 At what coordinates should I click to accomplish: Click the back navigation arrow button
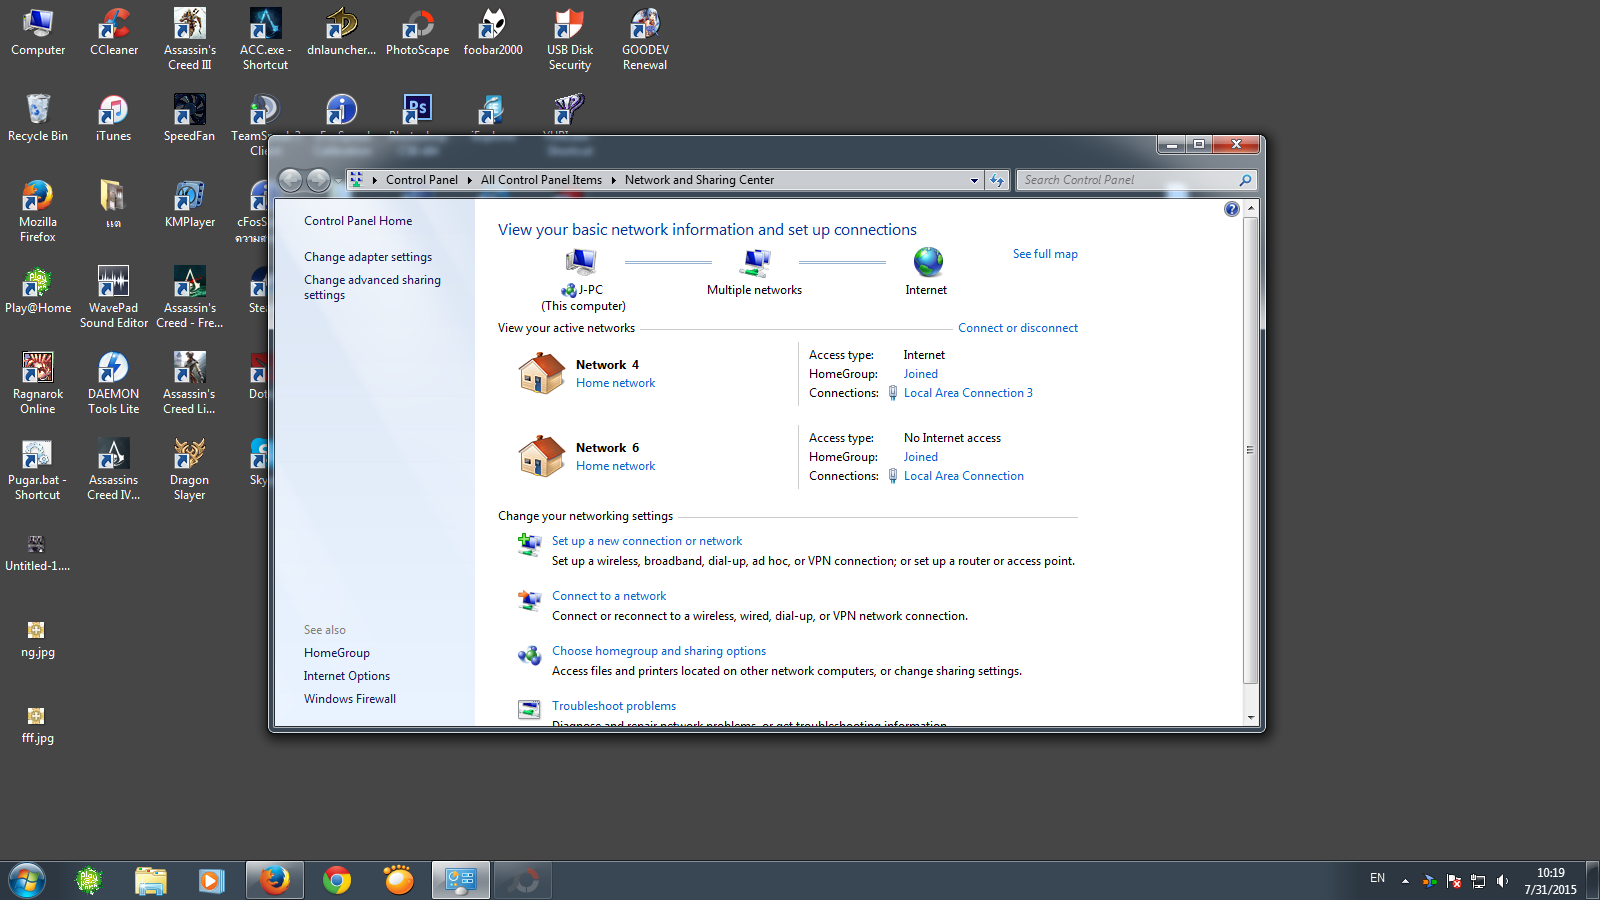[291, 180]
